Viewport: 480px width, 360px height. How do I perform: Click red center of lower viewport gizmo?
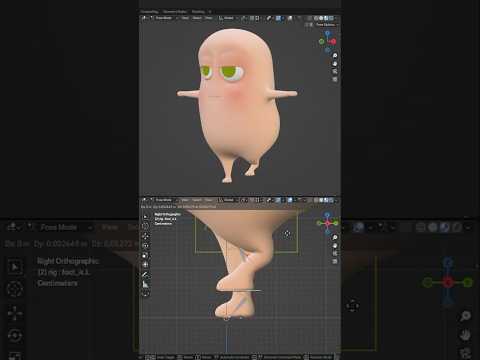[327, 223]
